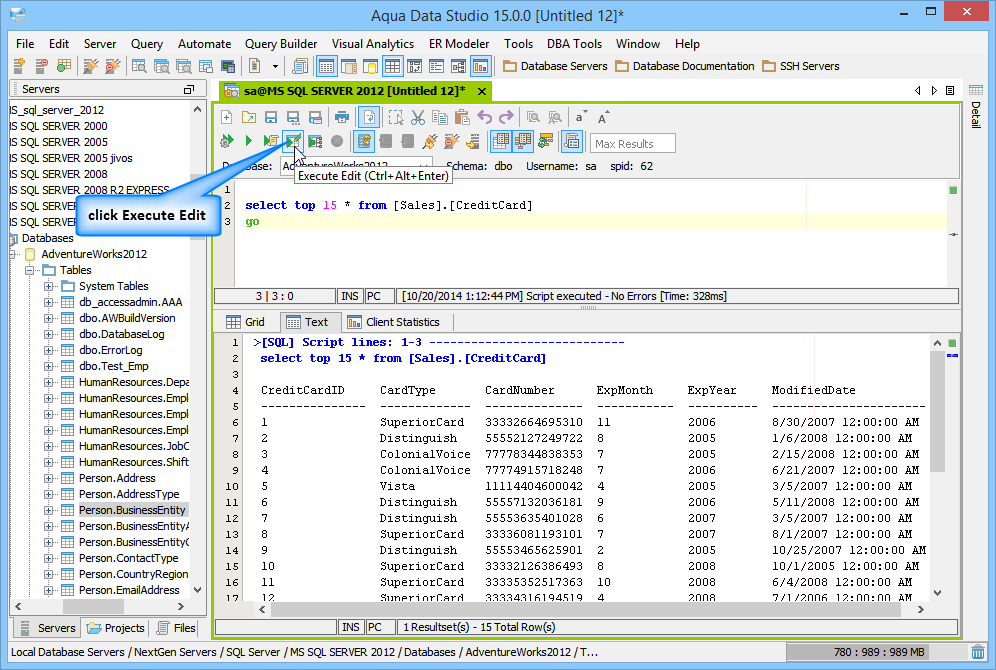The width and height of the screenshot is (996, 670).
Task: Click the Find magnifier icon in editor toolbar
Action: (533, 117)
